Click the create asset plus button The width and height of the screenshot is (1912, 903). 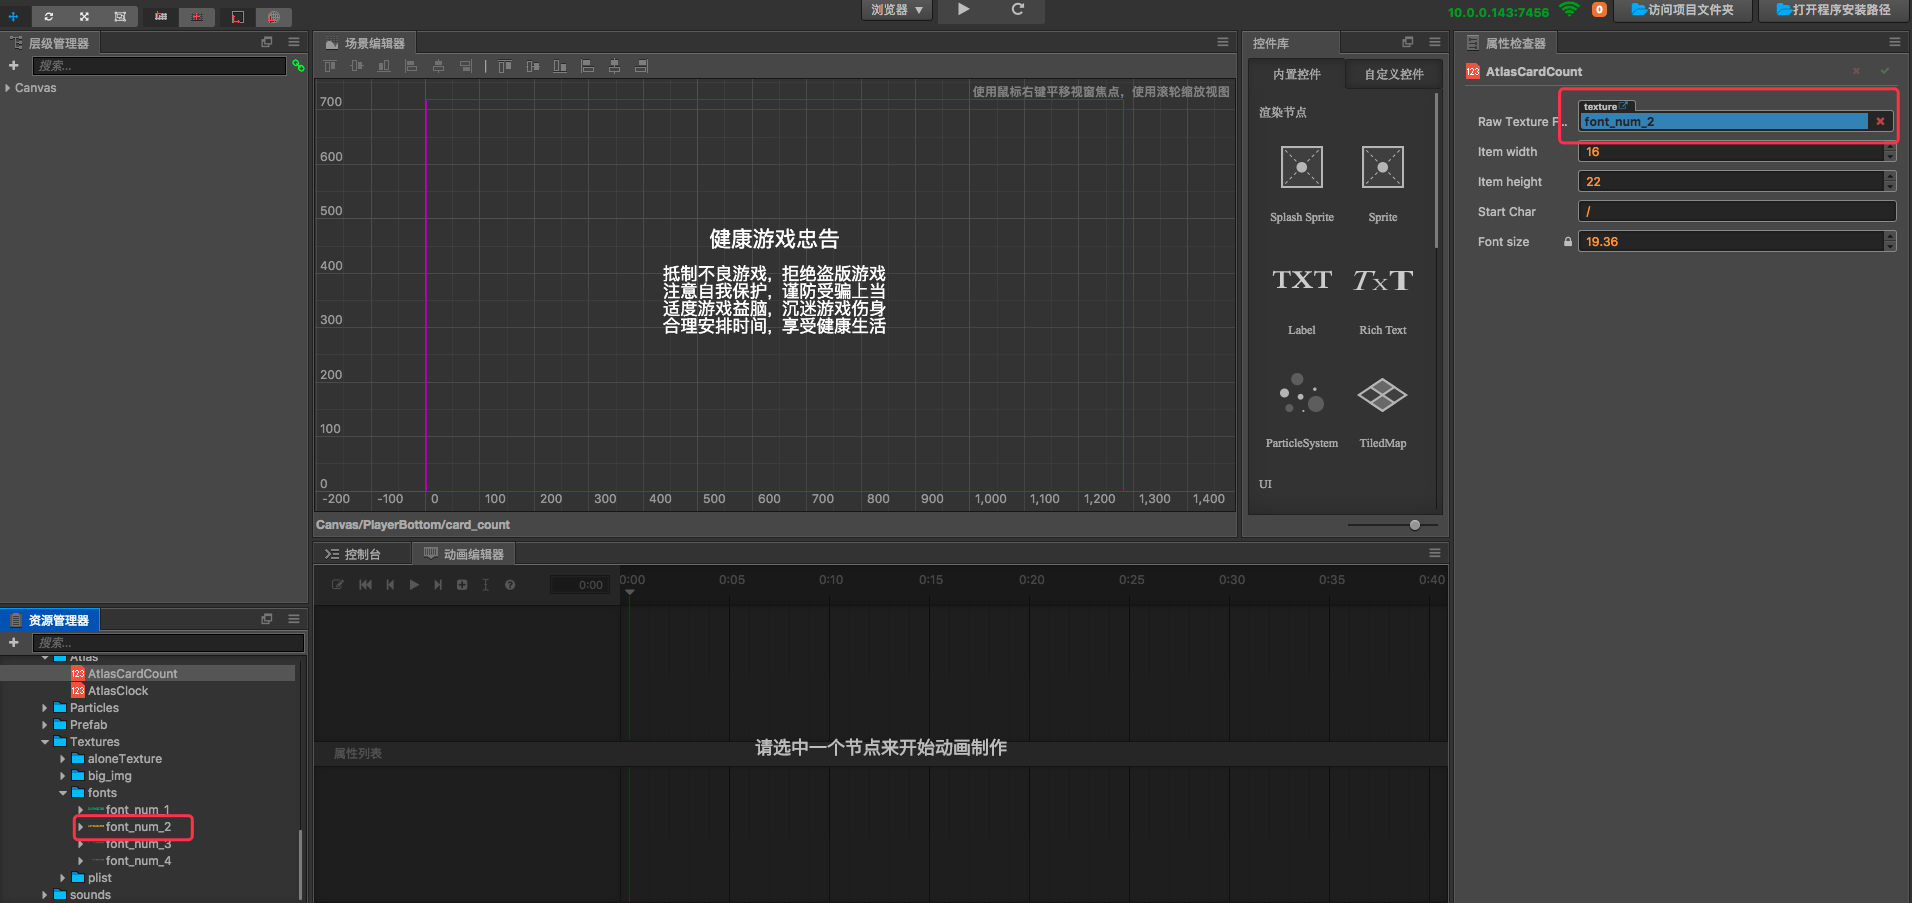[14, 643]
